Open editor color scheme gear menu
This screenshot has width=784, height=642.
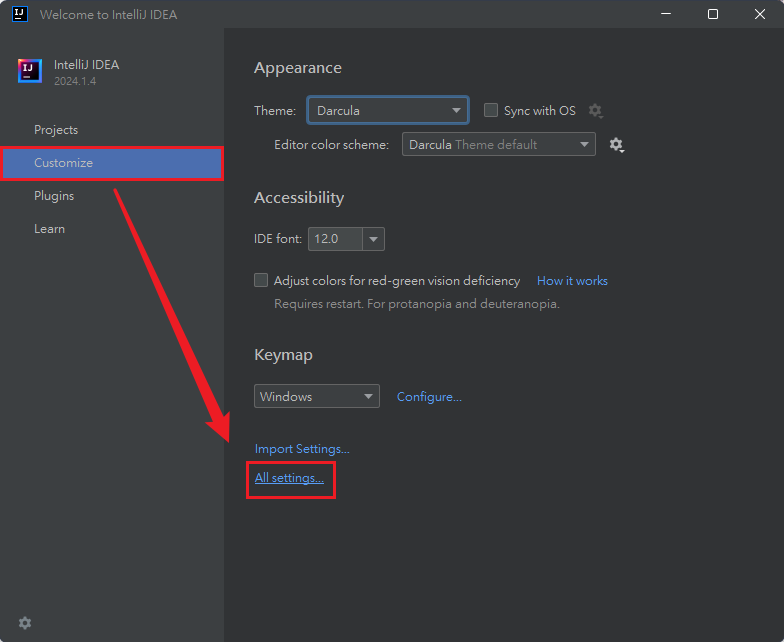click(x=616, y=145)
